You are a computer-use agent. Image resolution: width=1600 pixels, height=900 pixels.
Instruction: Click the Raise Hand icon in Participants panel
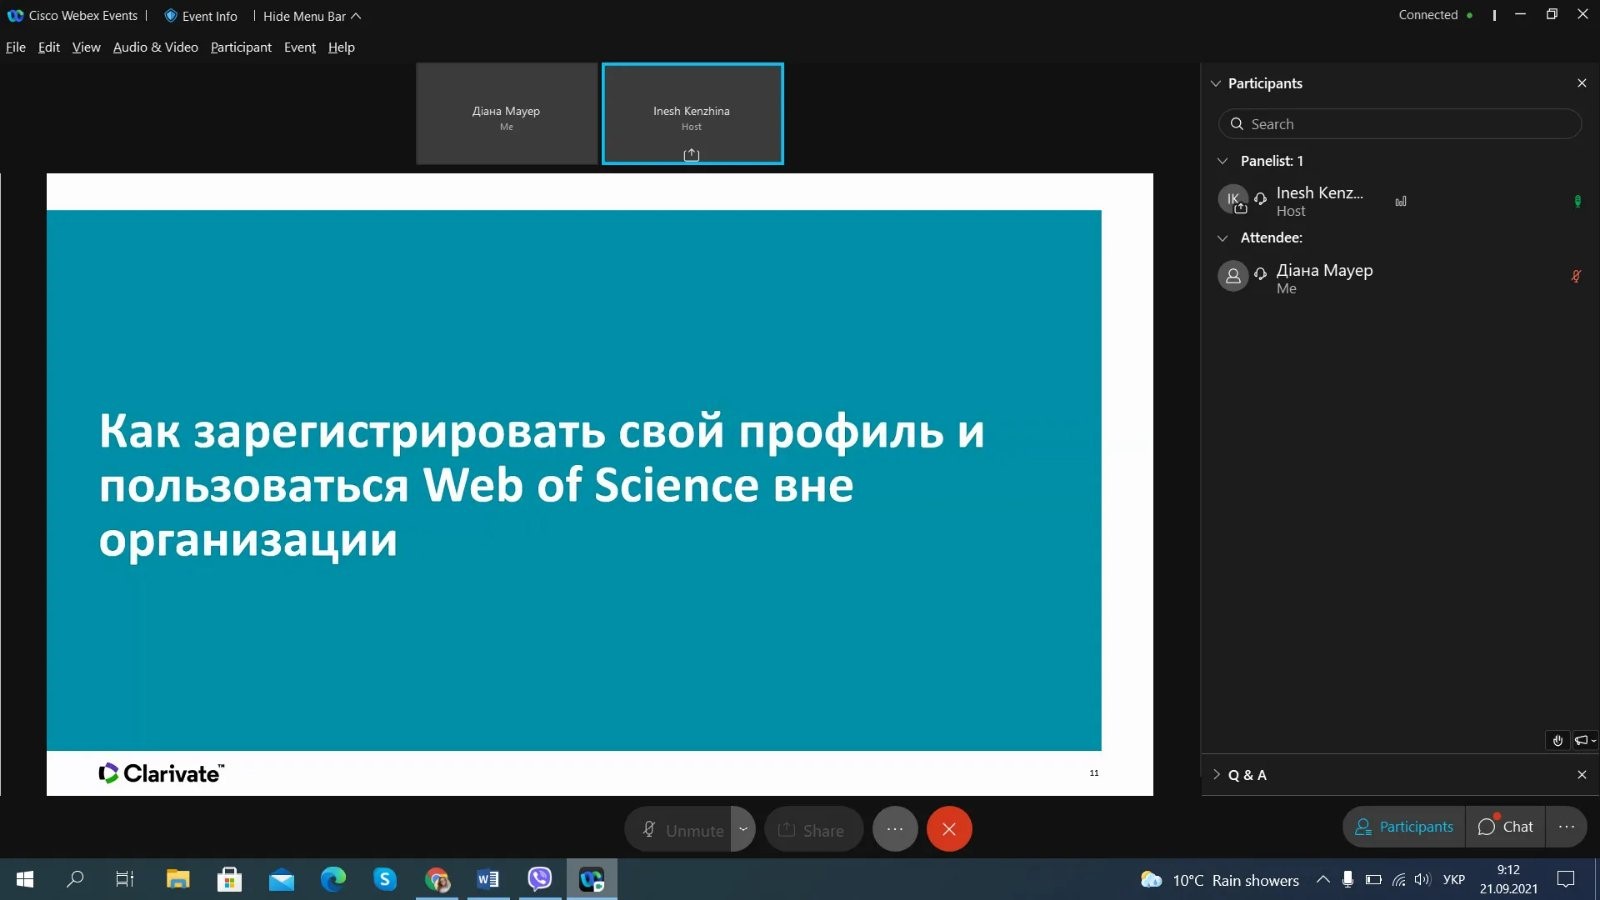(x=1557, y=740)
